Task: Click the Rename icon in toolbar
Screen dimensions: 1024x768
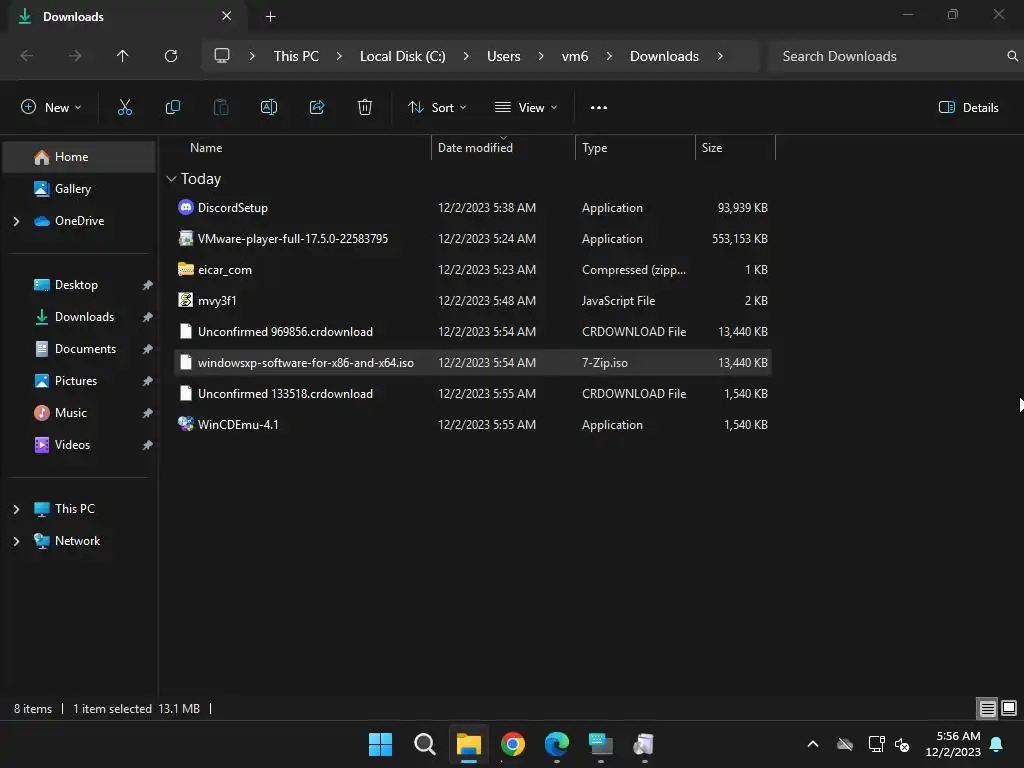Action: (269, 108)
